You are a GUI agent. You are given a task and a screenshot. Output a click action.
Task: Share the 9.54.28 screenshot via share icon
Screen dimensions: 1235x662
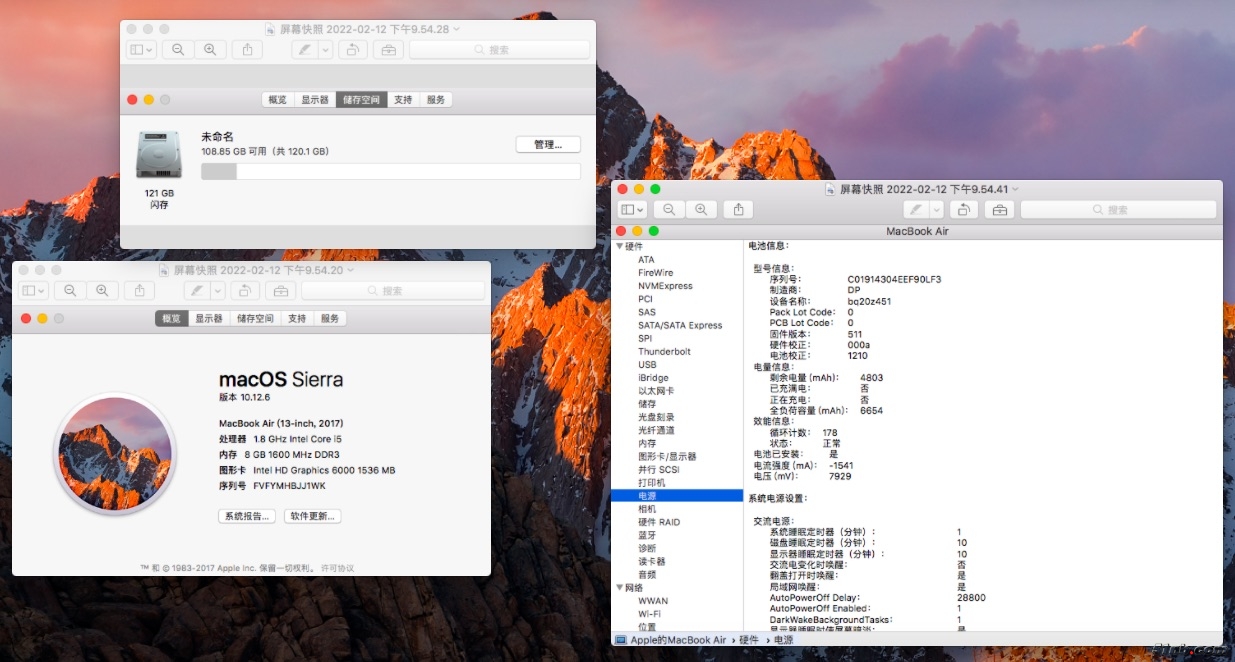247,49
